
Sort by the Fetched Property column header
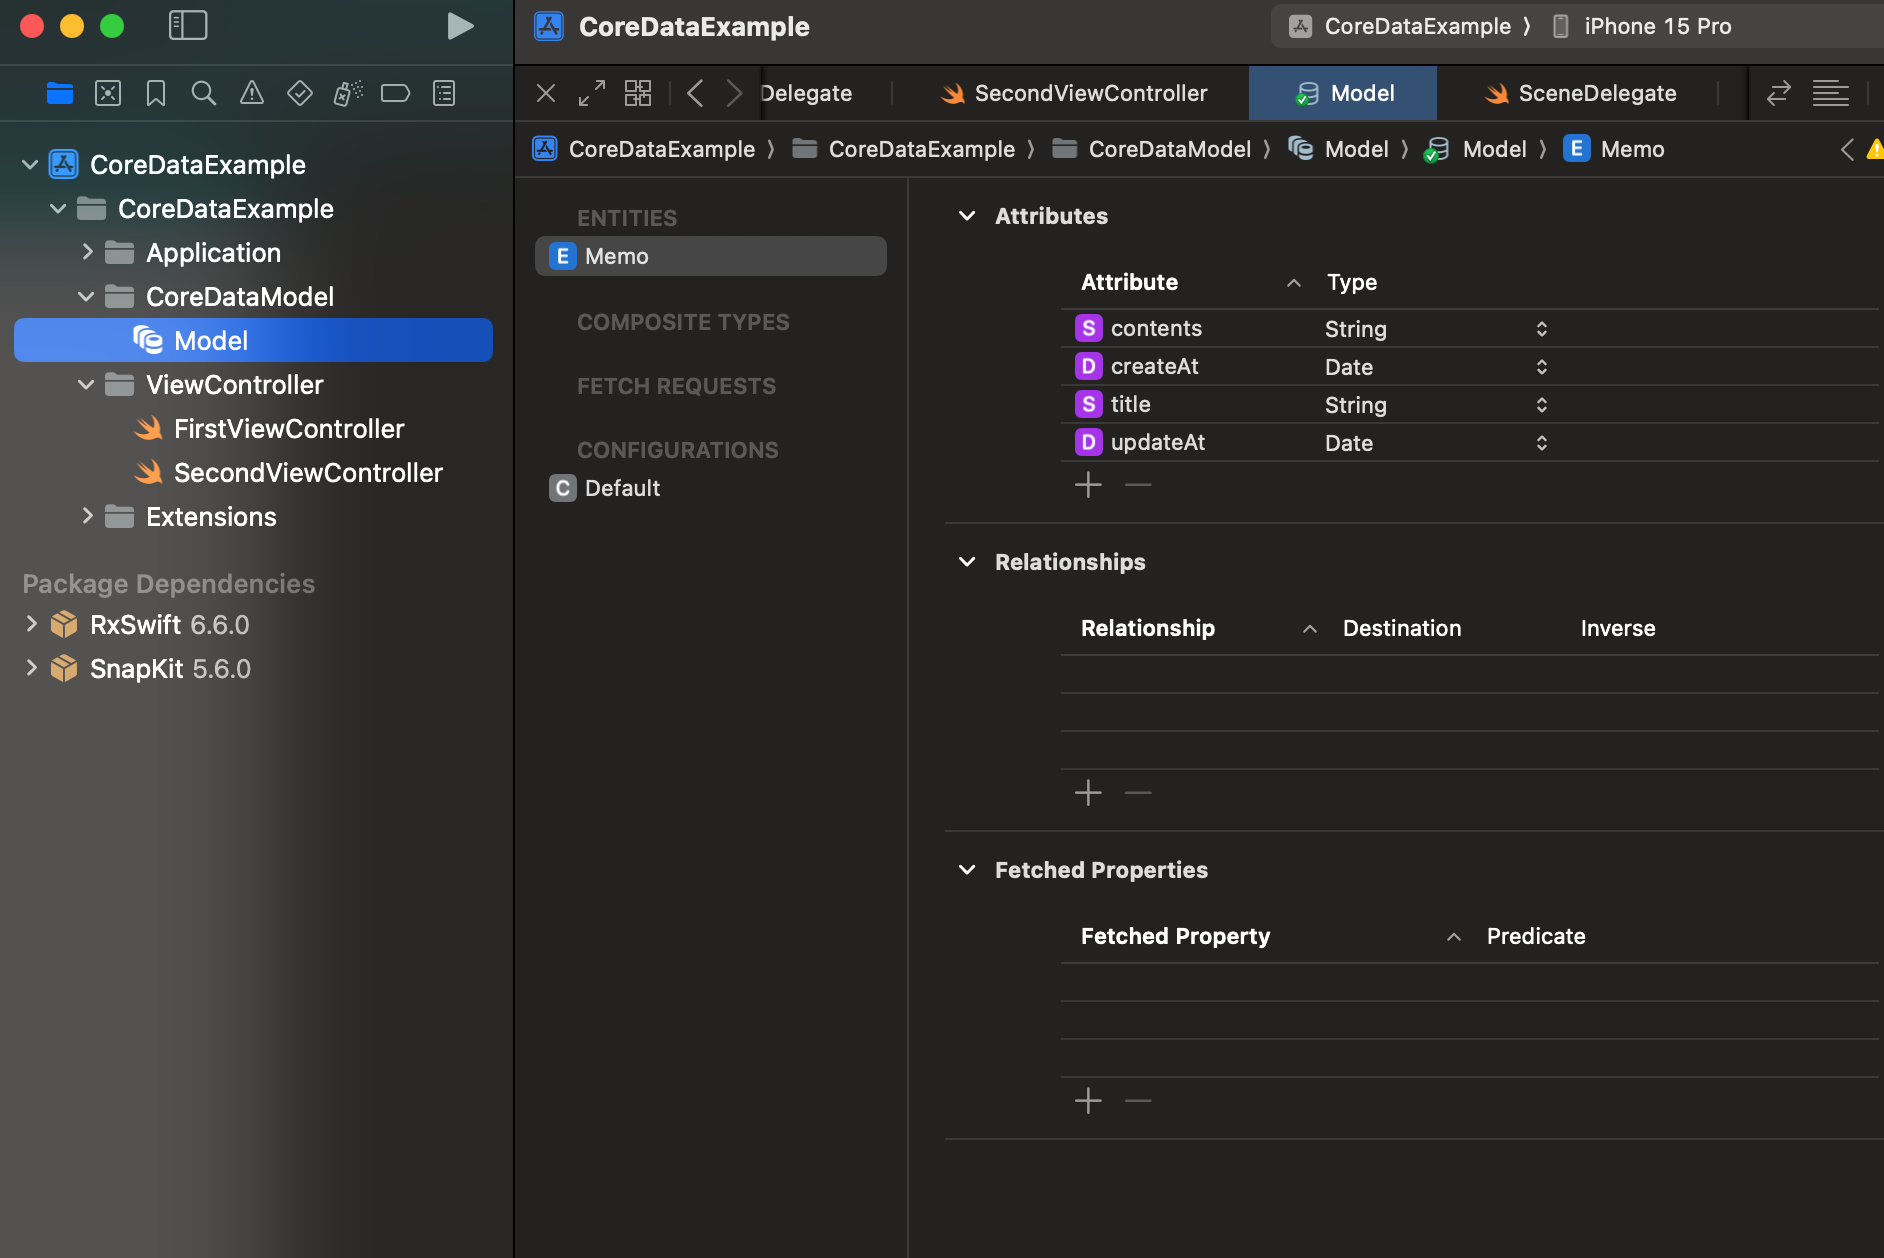click(x=1270, y=936)
